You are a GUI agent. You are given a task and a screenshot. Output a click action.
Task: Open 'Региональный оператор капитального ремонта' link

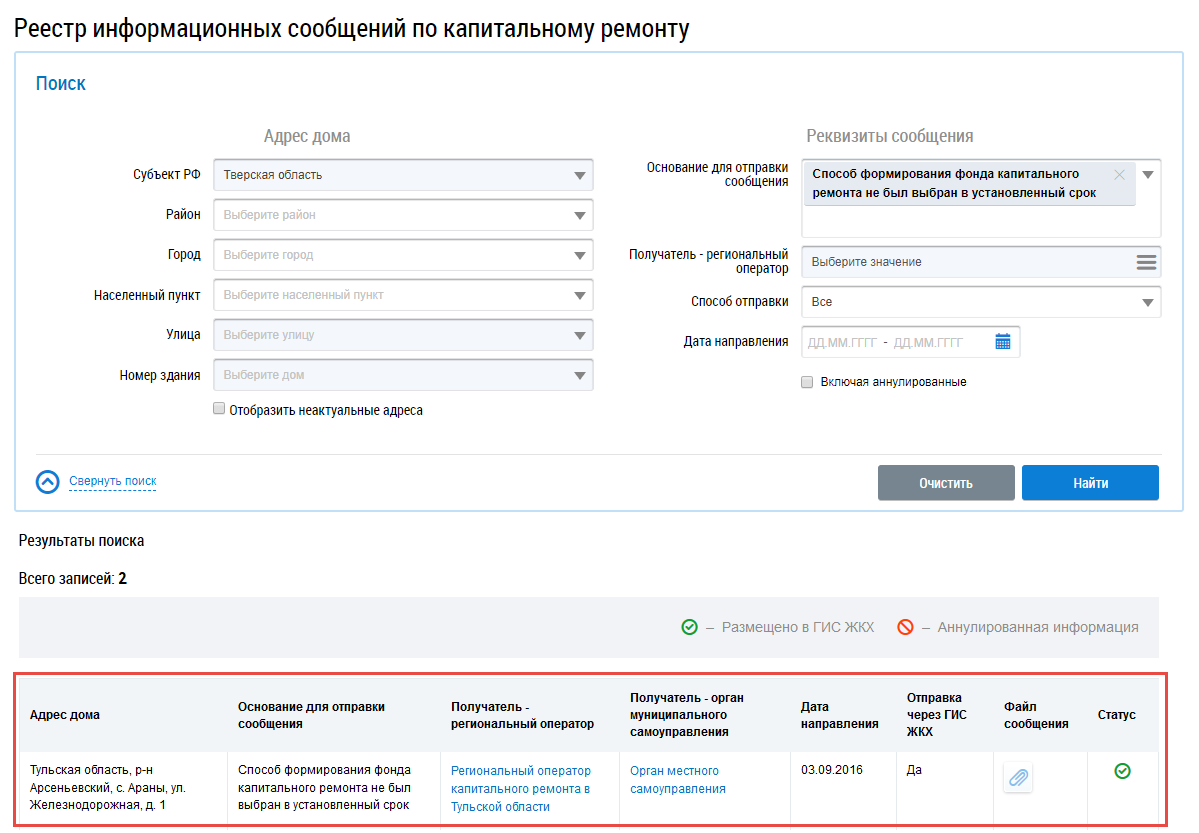[x=520, y=788]
